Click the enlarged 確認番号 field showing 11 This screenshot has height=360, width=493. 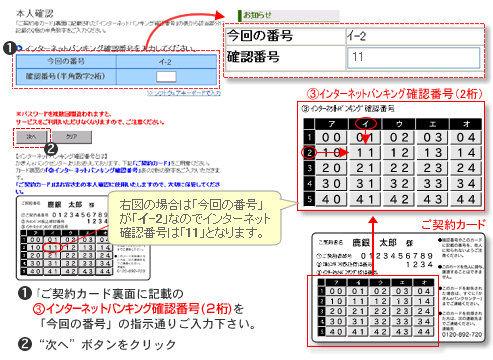413,58
